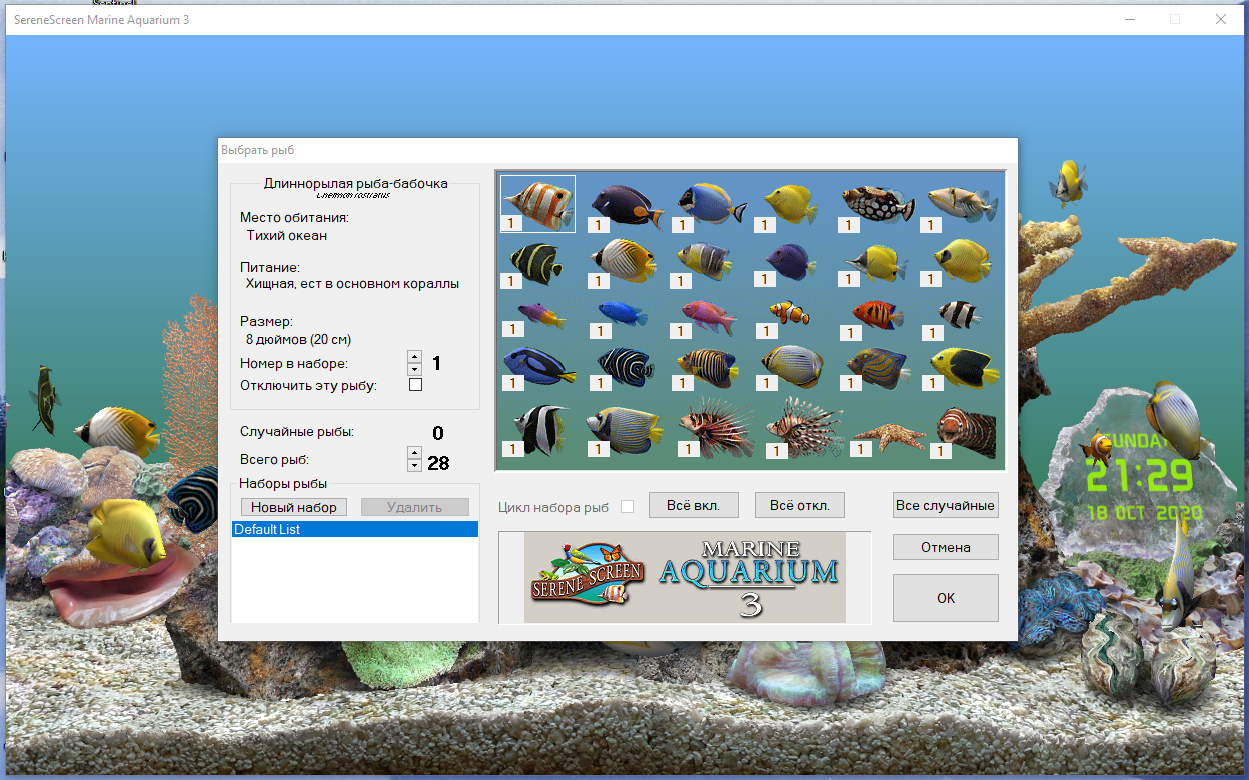1249x780 pixels.
Task: Choose the spotted clown triggerfish thumbnail
Action: coord(878,202)
